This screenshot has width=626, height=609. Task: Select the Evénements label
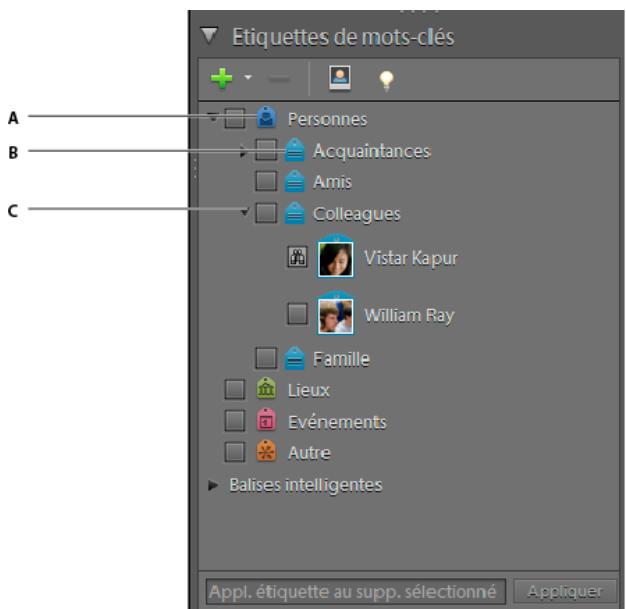337,422
